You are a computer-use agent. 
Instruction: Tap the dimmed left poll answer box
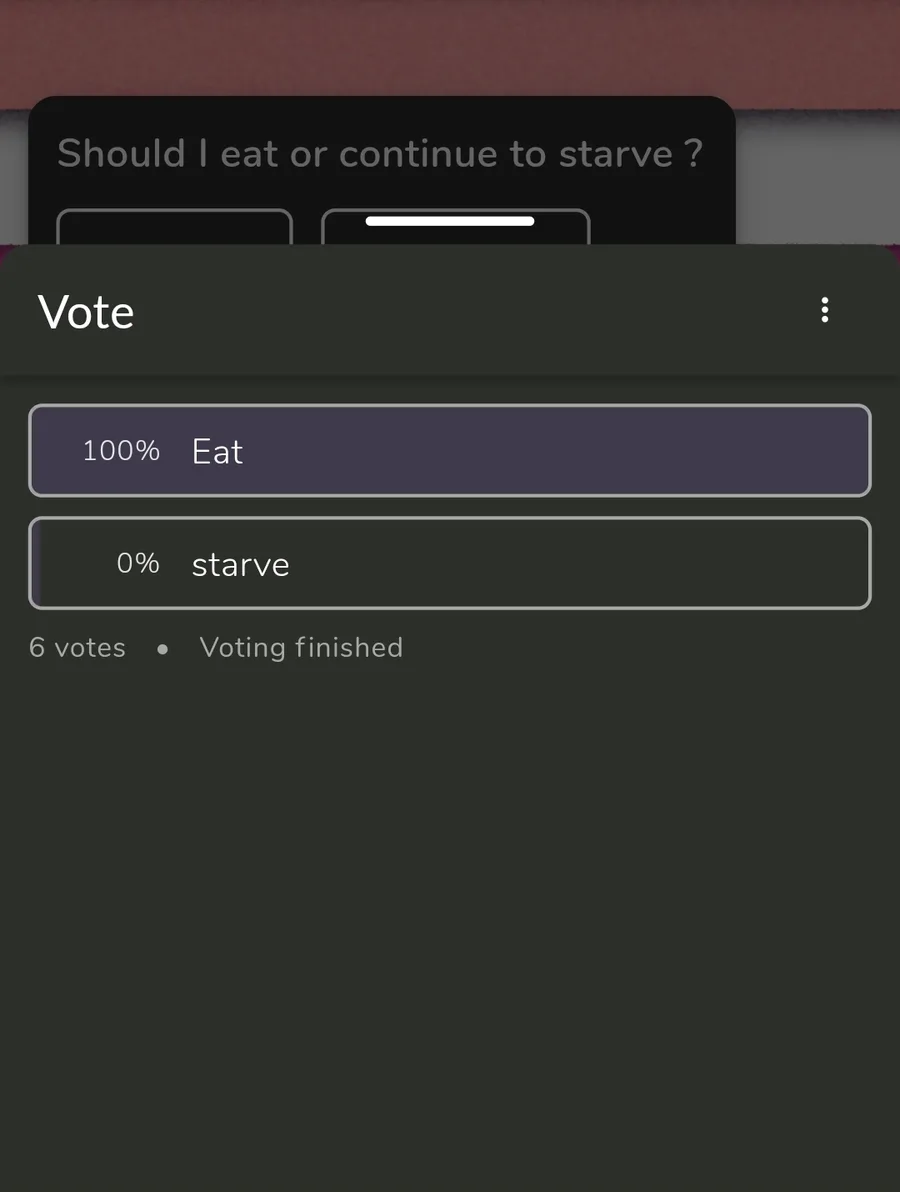[x=175, y=227]
